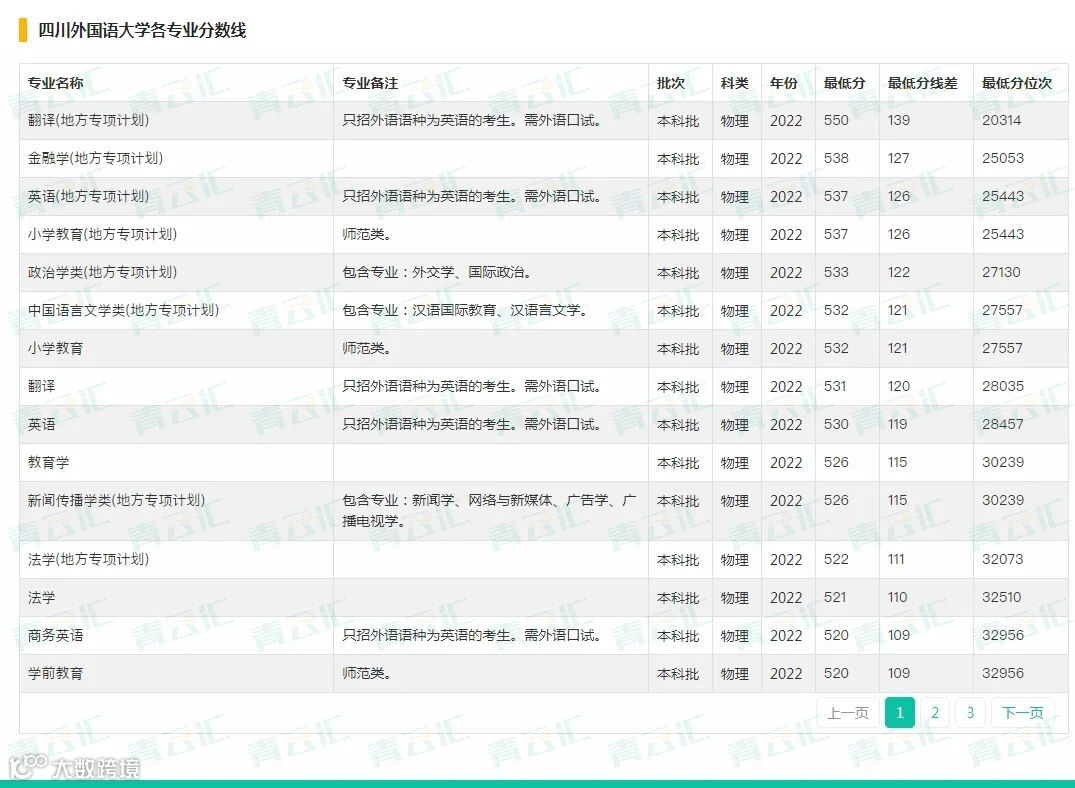
Task: Click the 四川外国语大学各专业分数线 heading
Action: coord(142,30)
